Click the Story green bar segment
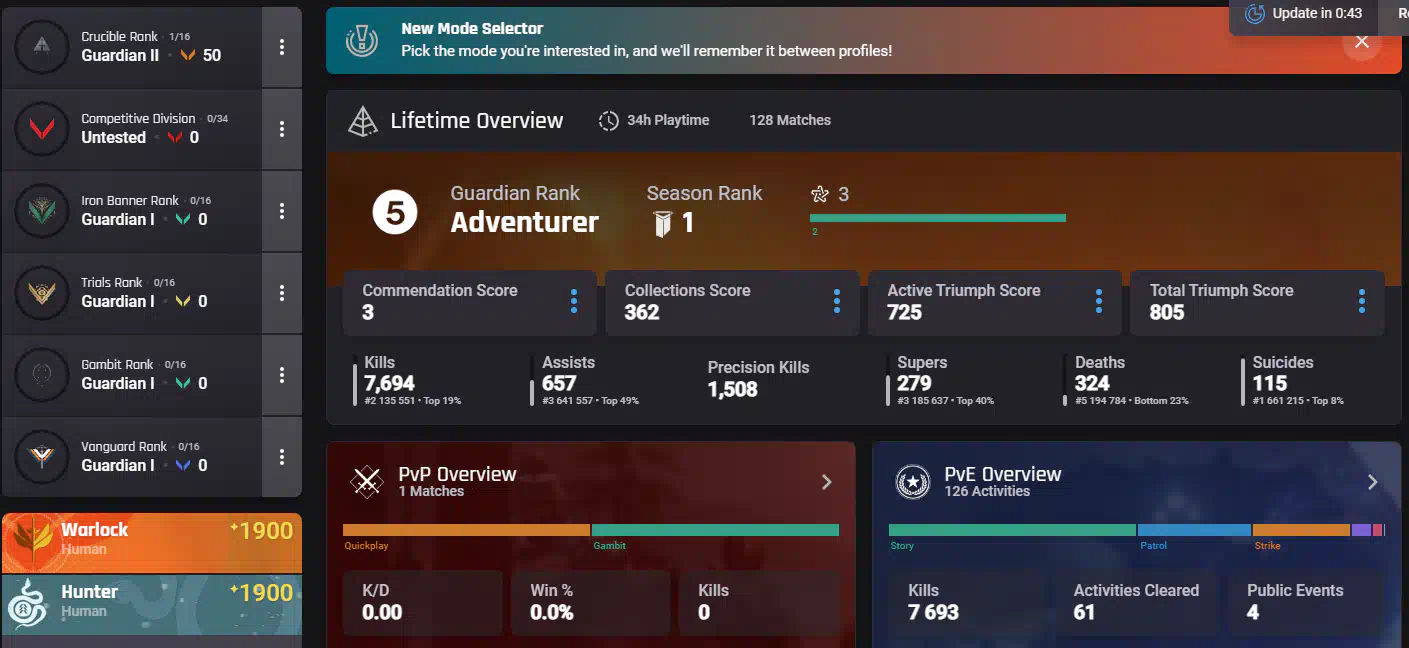This screenshot has width=1409, height=648. 1012,530
